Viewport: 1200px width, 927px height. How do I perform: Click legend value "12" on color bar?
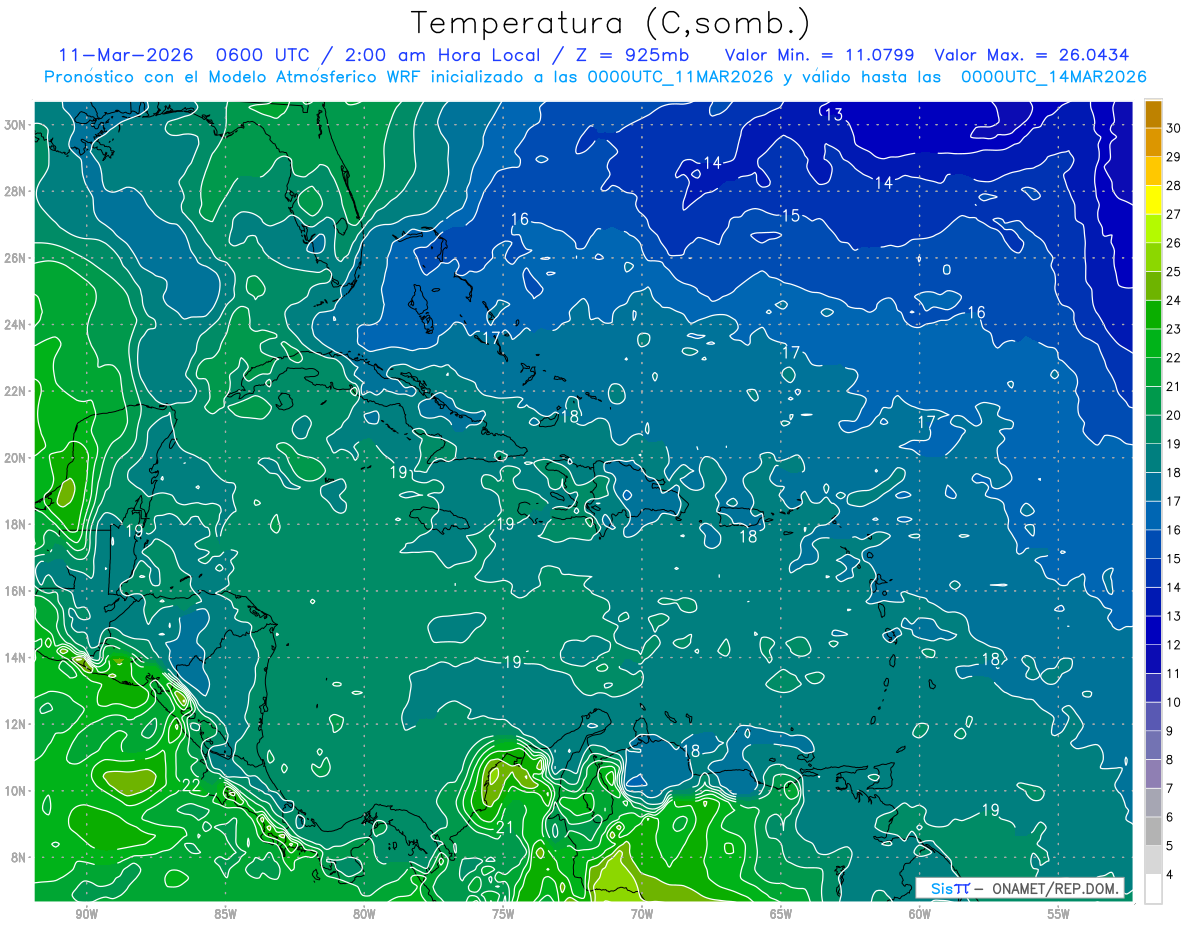pyautogui.click(x=1173, y=645)
